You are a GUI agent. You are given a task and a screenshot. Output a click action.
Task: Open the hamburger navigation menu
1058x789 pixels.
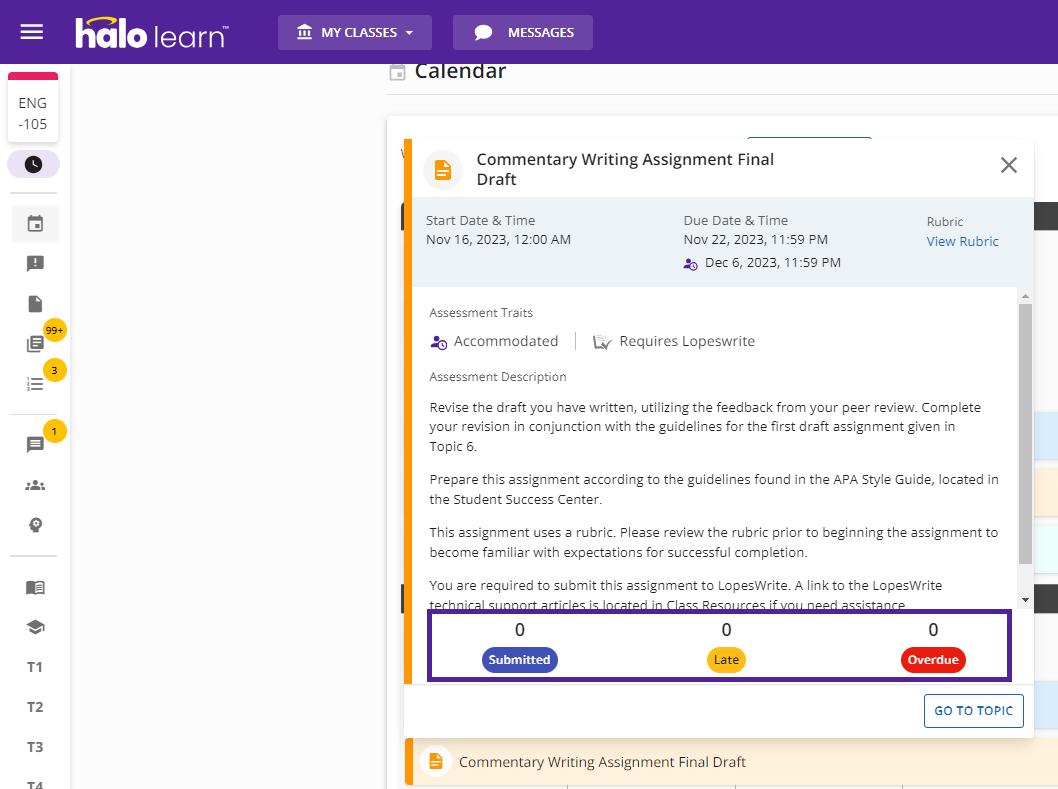(32, 32)
